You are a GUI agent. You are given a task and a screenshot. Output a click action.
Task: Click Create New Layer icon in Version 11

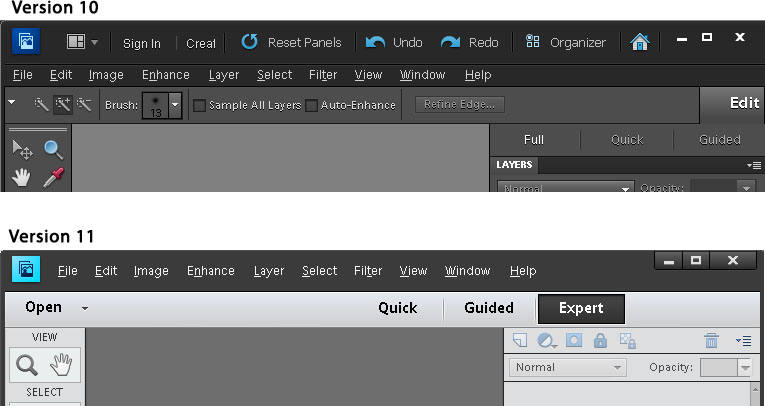click(521, 340)
